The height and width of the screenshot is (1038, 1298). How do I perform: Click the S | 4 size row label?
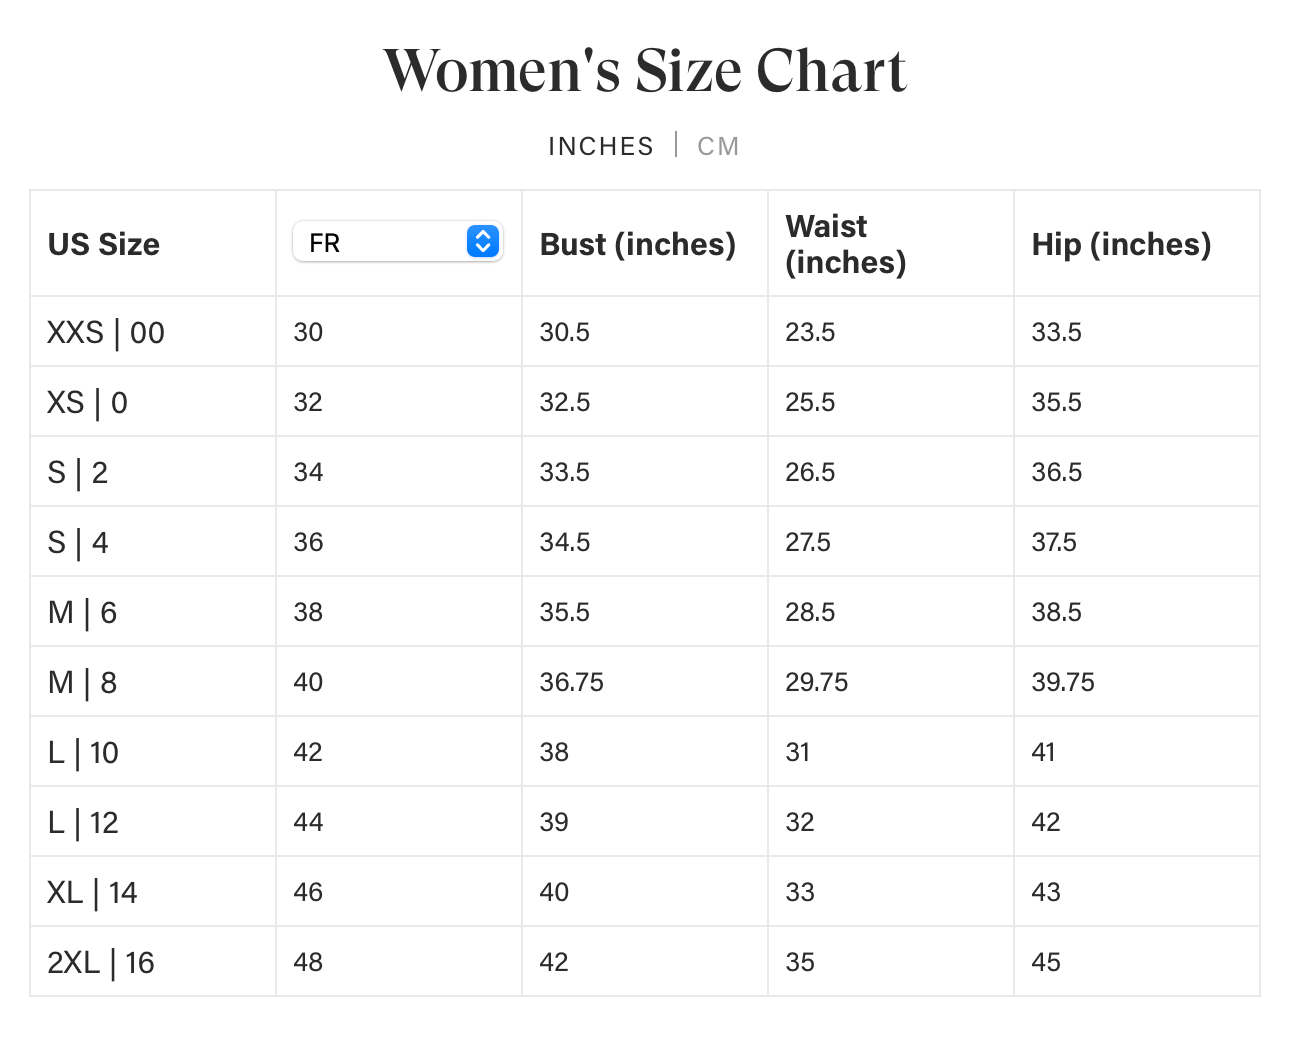point(78,542)
